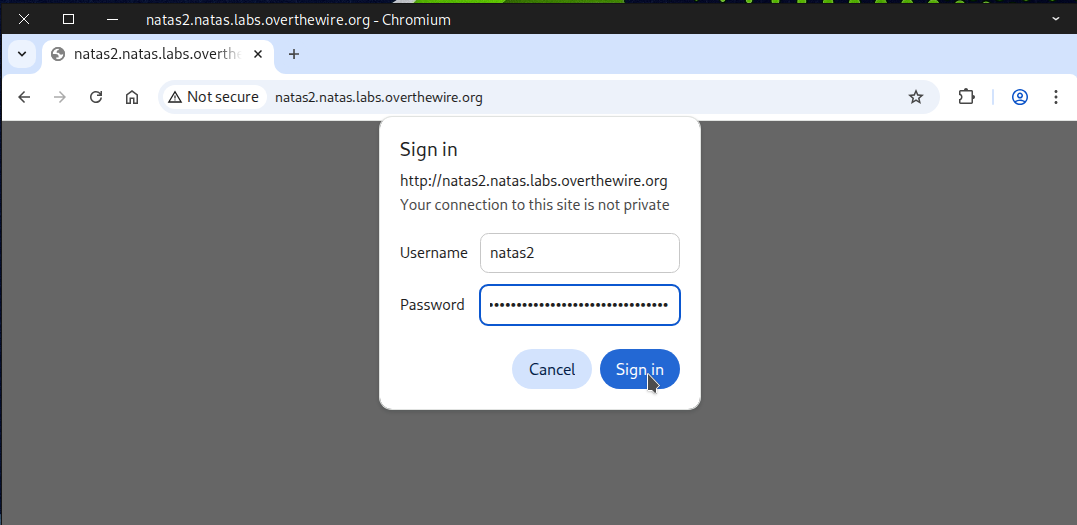Focus the Username input field

pyautogui.click(x=579, y=253)
